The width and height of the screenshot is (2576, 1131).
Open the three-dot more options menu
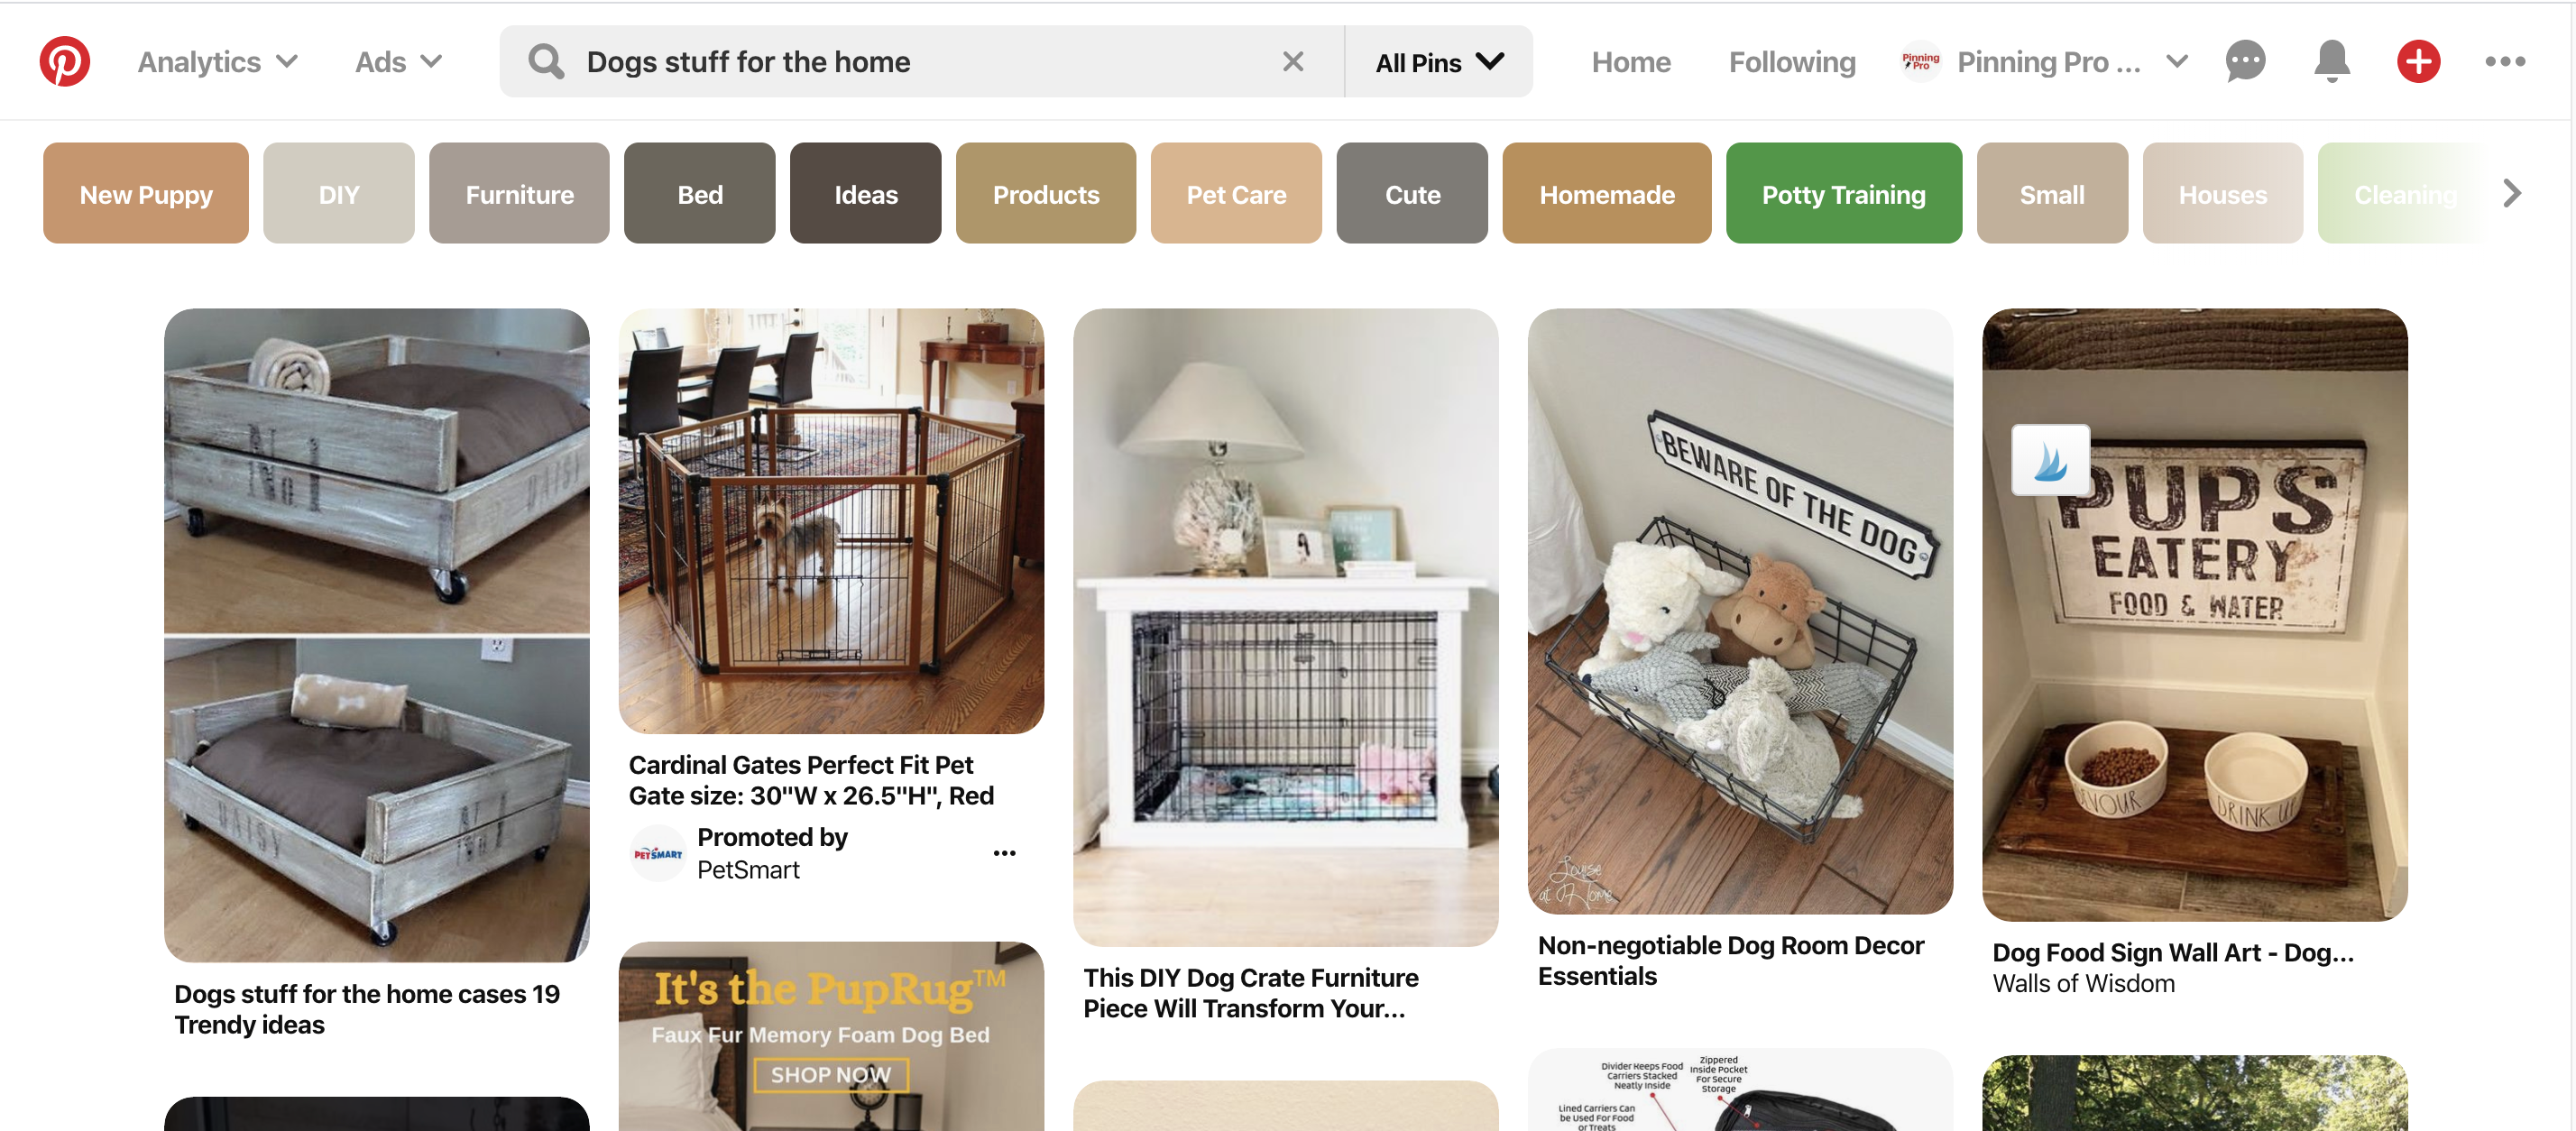point(2504,61)
